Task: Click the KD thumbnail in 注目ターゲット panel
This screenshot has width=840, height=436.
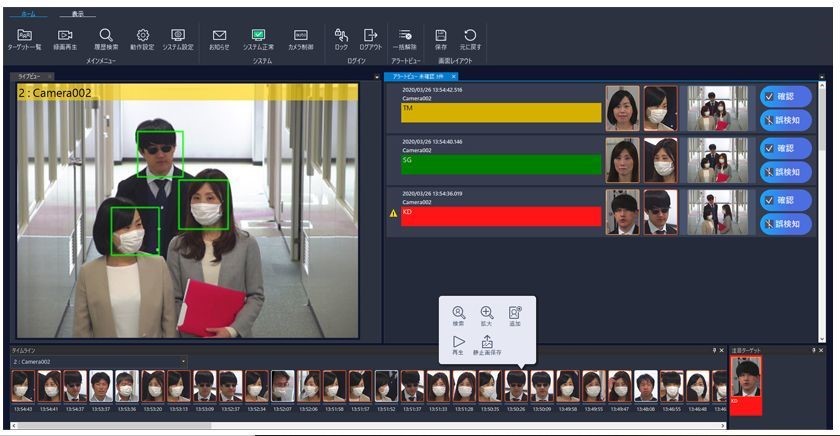Action: pyautogui.click(x=746, y=381)
